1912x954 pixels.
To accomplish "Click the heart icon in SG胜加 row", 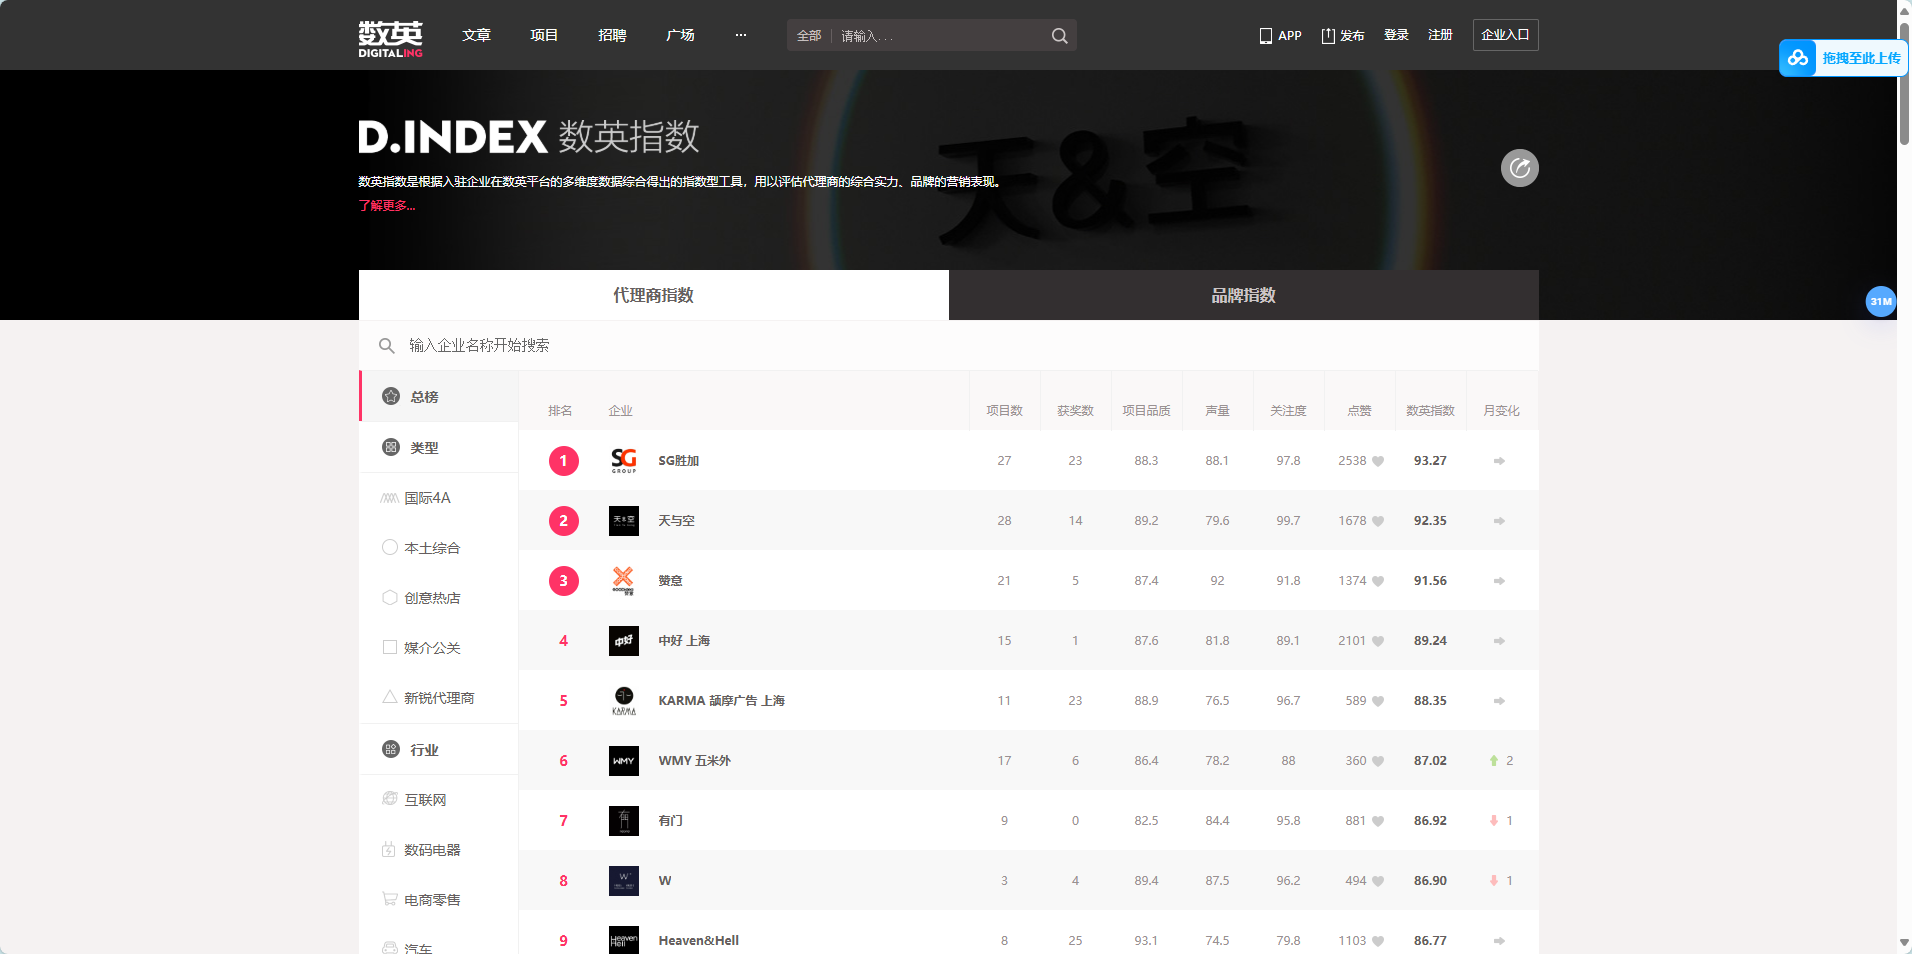I will (x=1378, y=461).
